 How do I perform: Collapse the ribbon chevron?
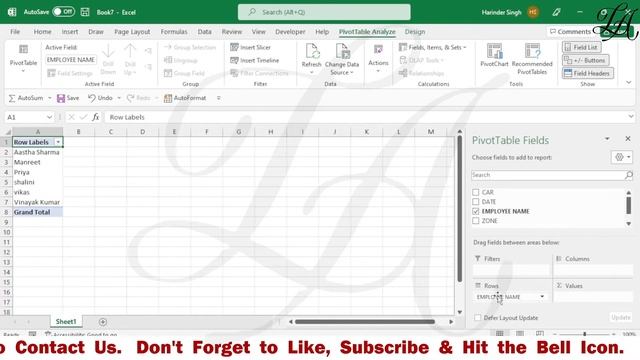click(629, 82)
